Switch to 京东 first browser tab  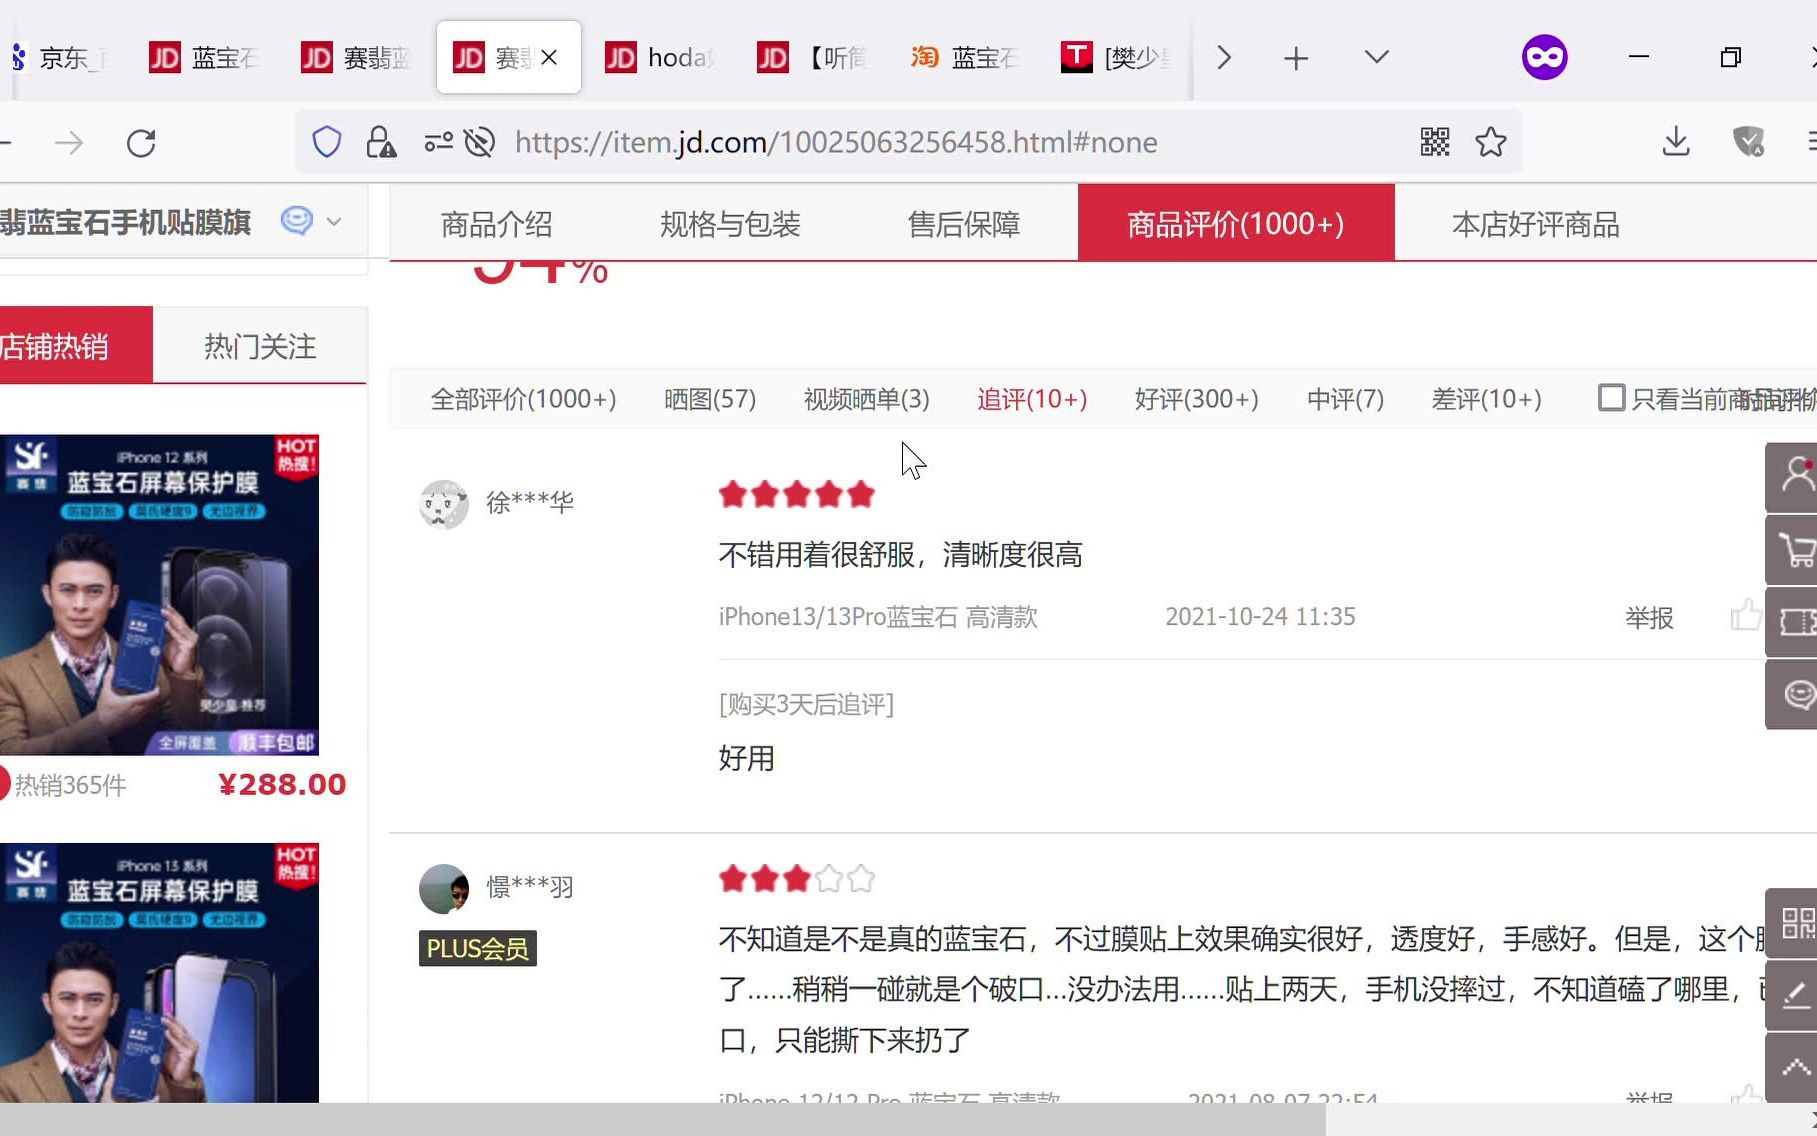(62, 58)
